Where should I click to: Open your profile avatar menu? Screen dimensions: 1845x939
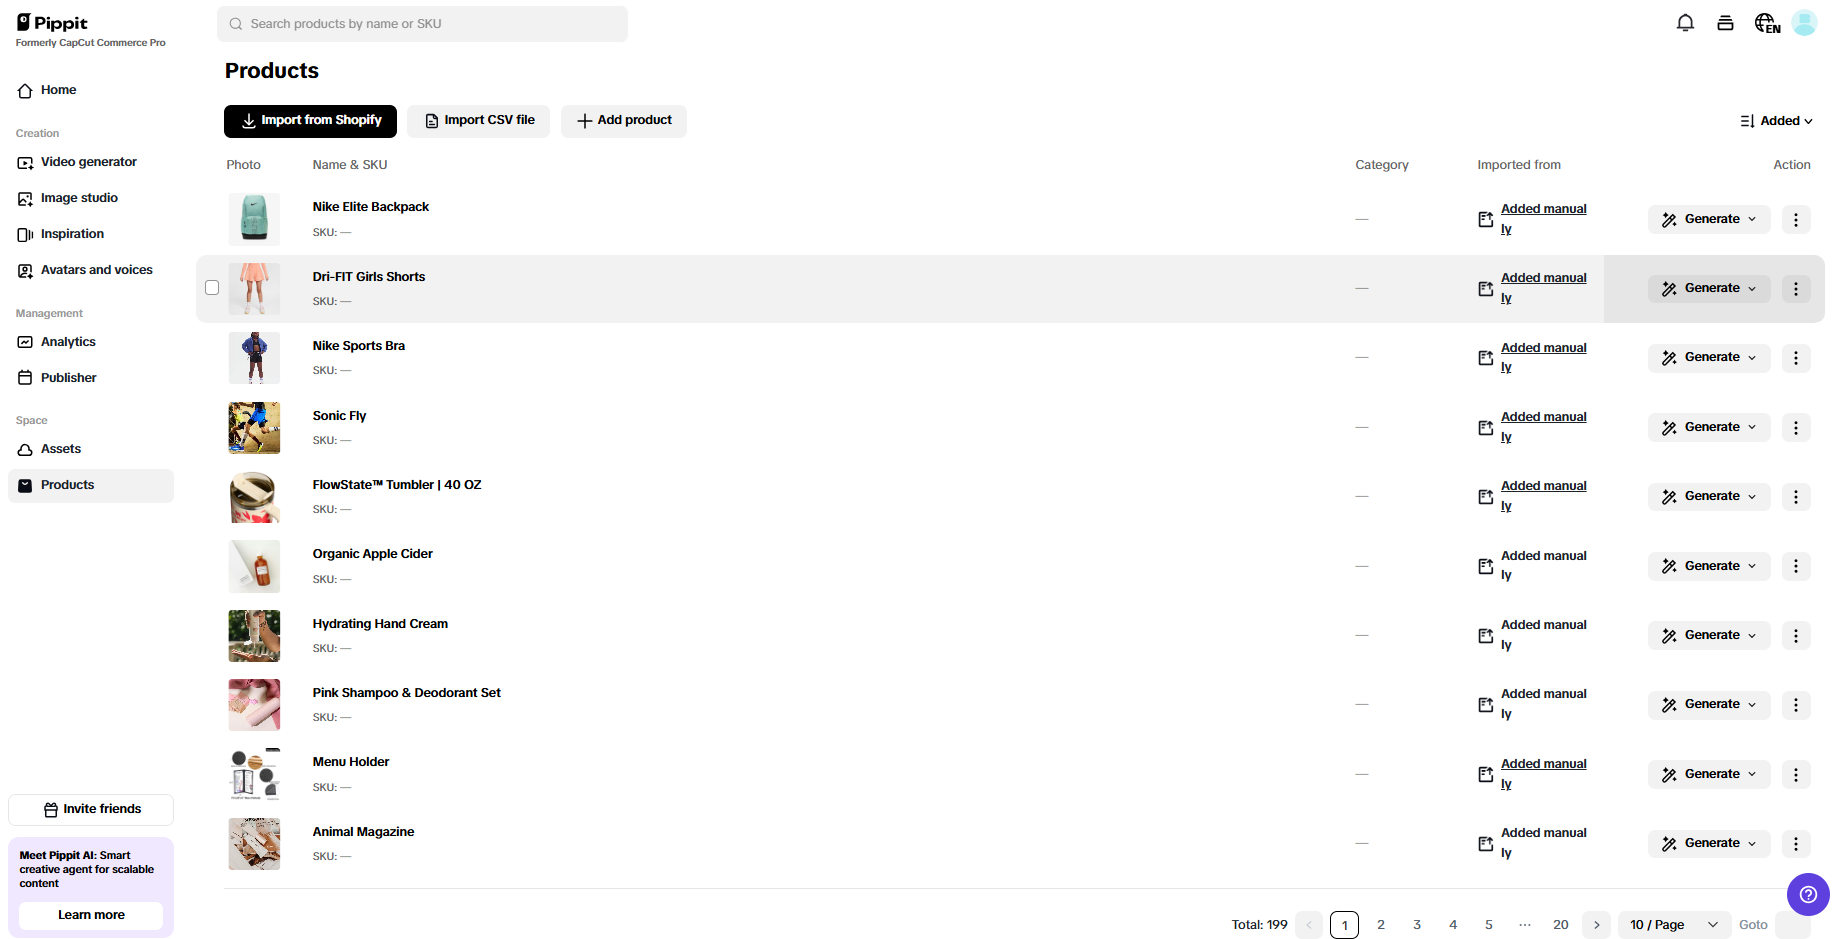coord(1805,22)
